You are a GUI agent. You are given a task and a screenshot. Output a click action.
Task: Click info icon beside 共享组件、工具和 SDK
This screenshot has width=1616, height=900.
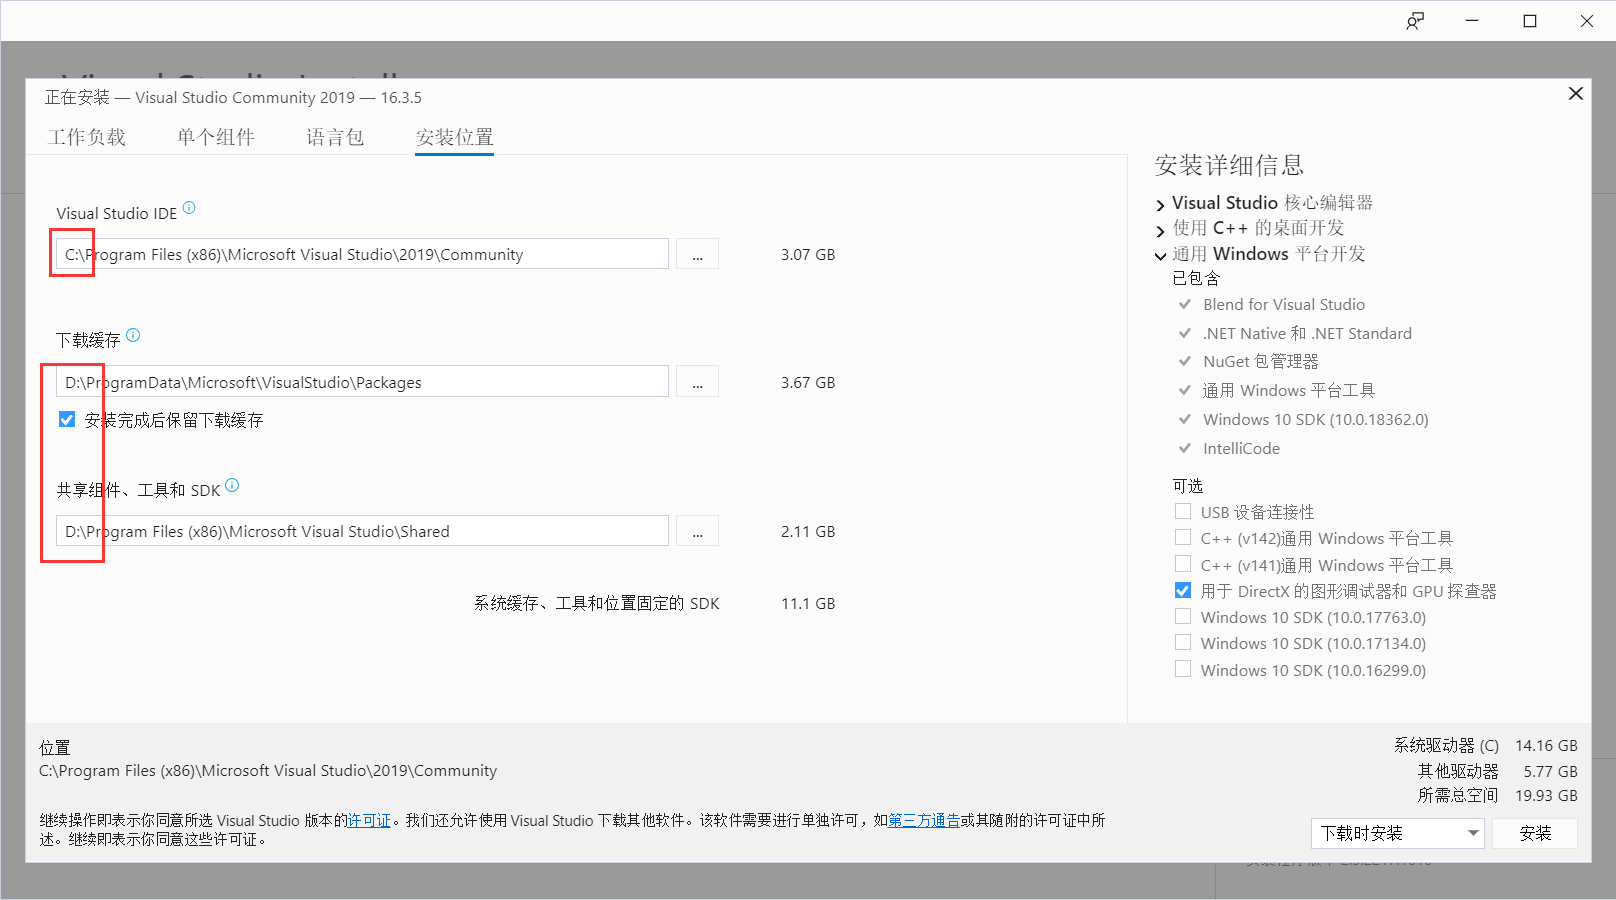[232, 485]
